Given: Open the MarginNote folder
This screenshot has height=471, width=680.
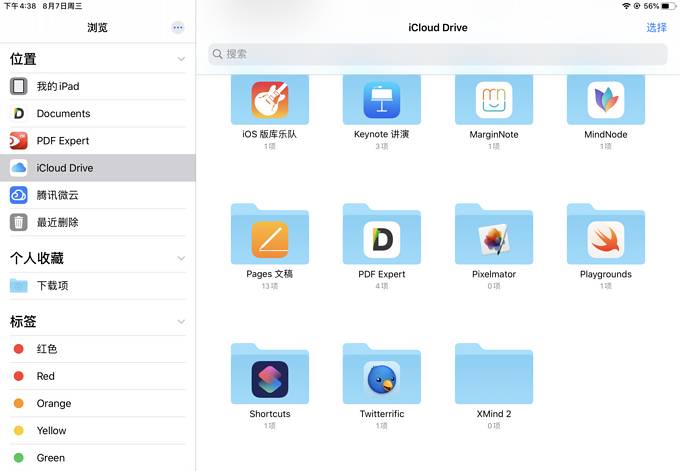Looking at the screenshot, I should pyautogui.click(x=494, y=100).
